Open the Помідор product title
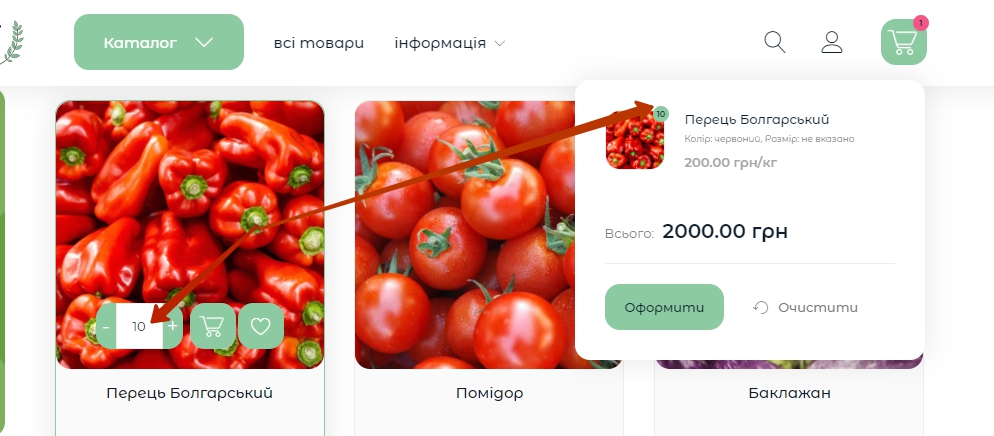 click(x=489, y=393)
